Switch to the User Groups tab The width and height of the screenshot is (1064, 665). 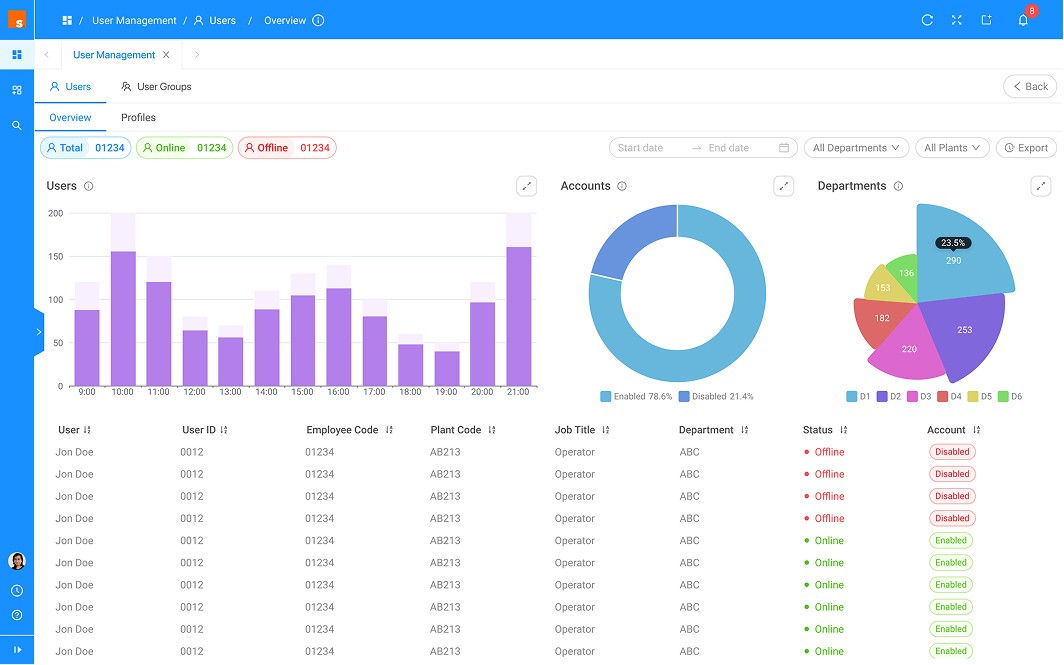[156, 87]
